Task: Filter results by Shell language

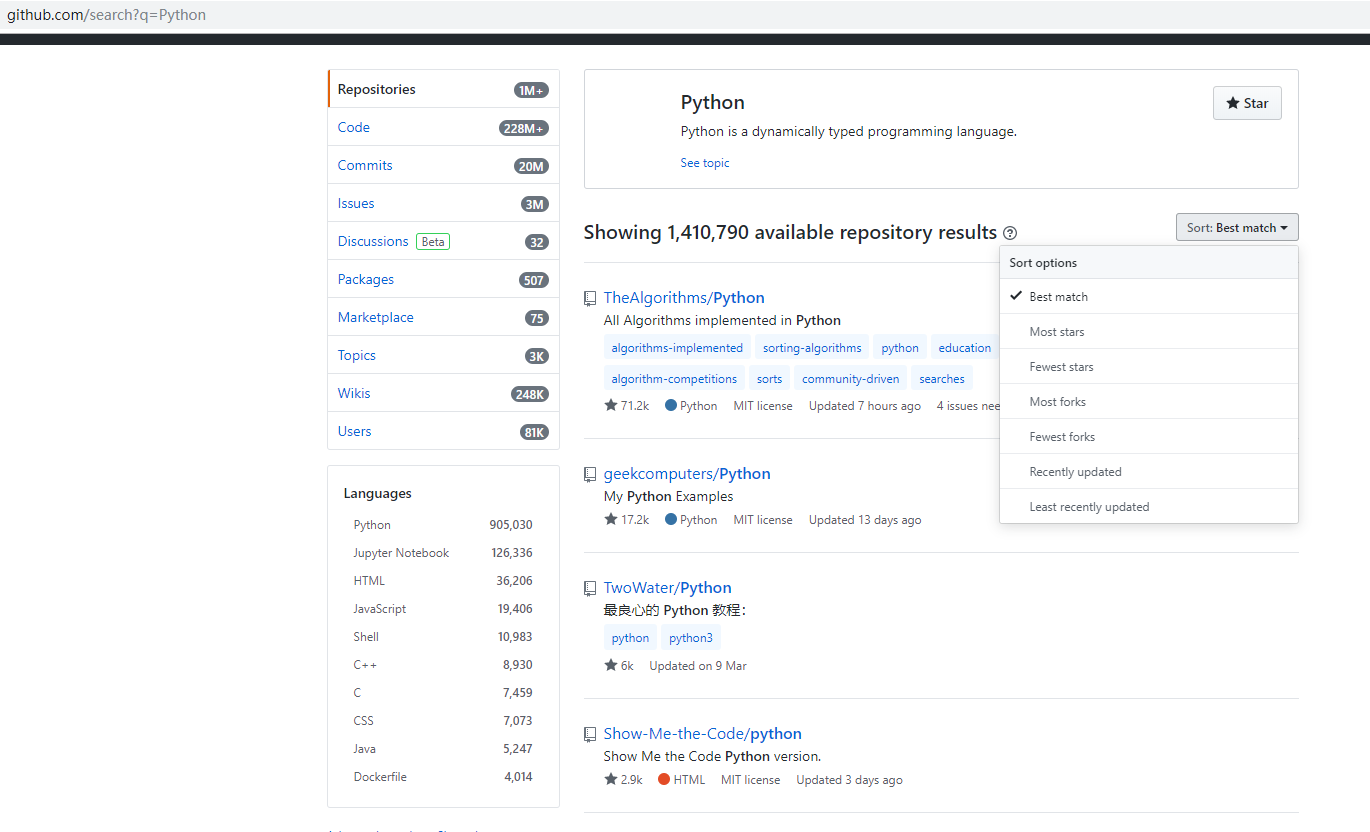Action: (x=443, y=637)
